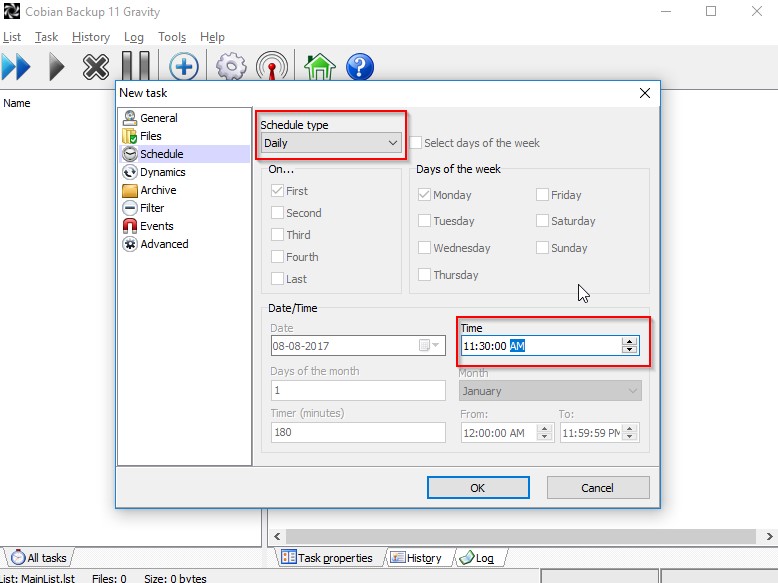Open Options via the gear icon
The width and height of the screenshot is (778, 583).
(x=231, y=67)
